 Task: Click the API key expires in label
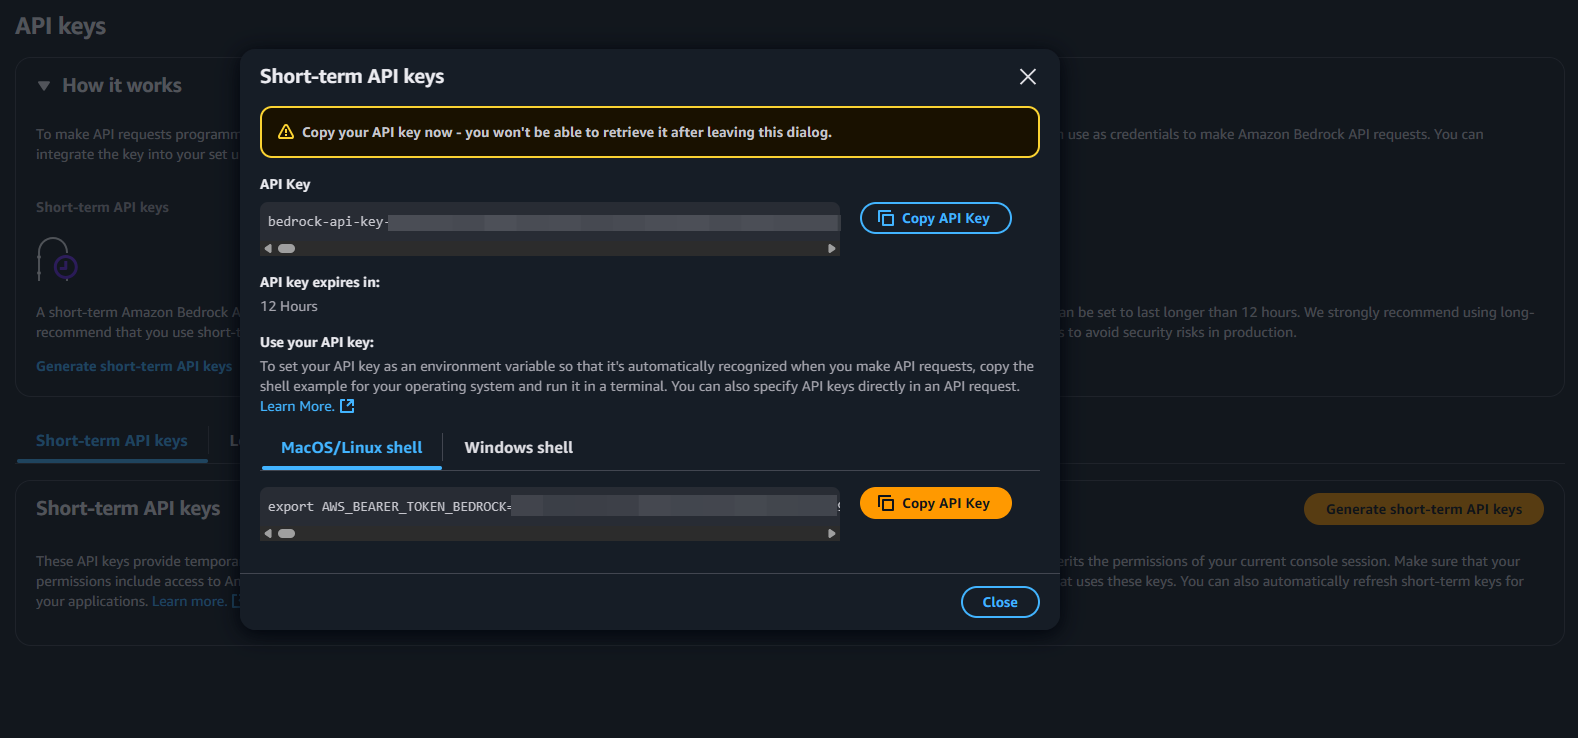point(320,283)
